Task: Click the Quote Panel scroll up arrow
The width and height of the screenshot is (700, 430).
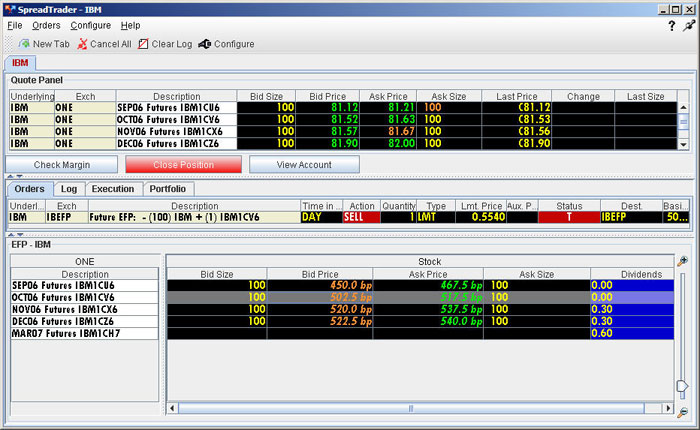Action: pos(683,108)
